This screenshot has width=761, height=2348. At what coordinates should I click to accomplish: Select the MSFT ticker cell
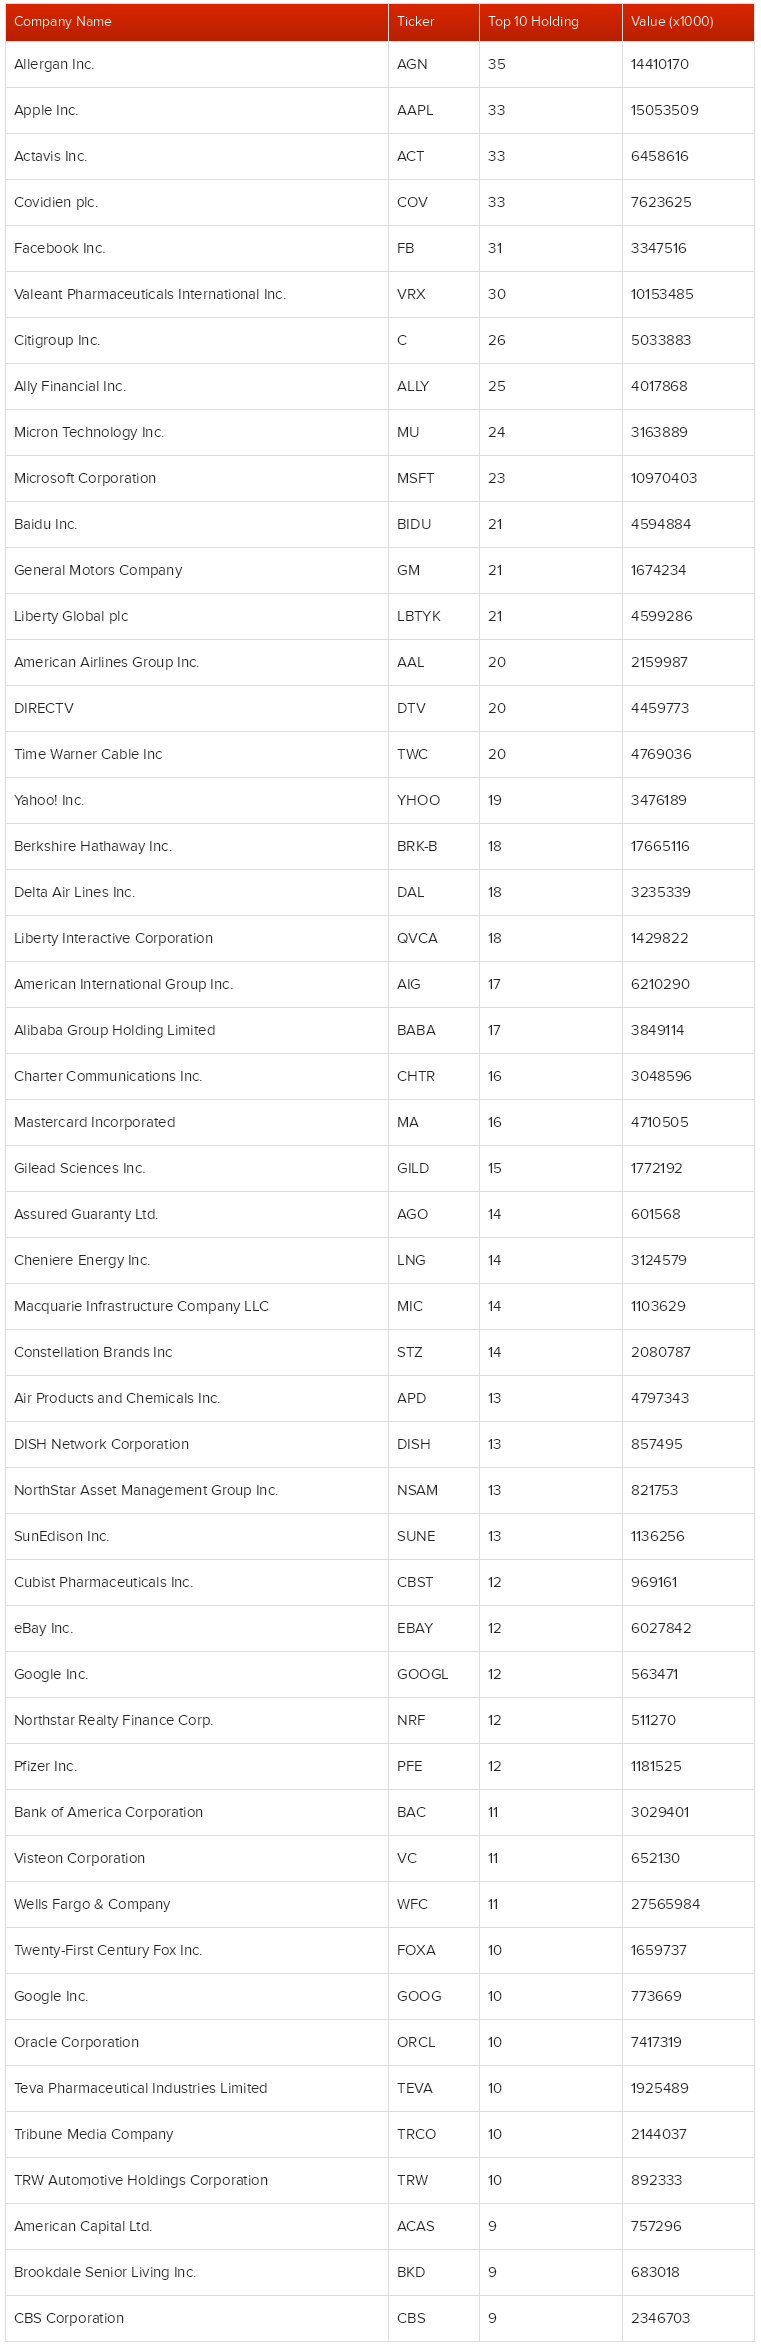[415, 478]
